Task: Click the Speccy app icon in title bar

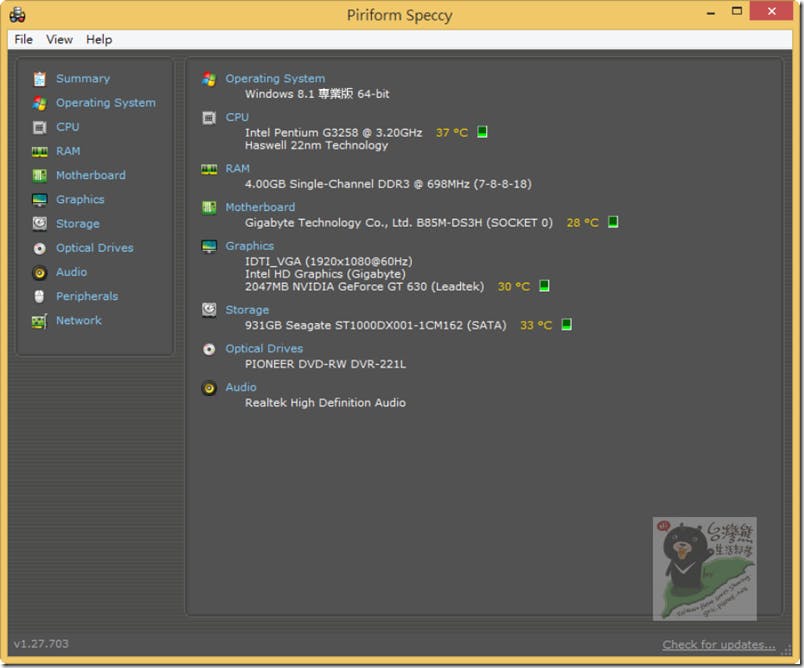Action: click(17, 15)
